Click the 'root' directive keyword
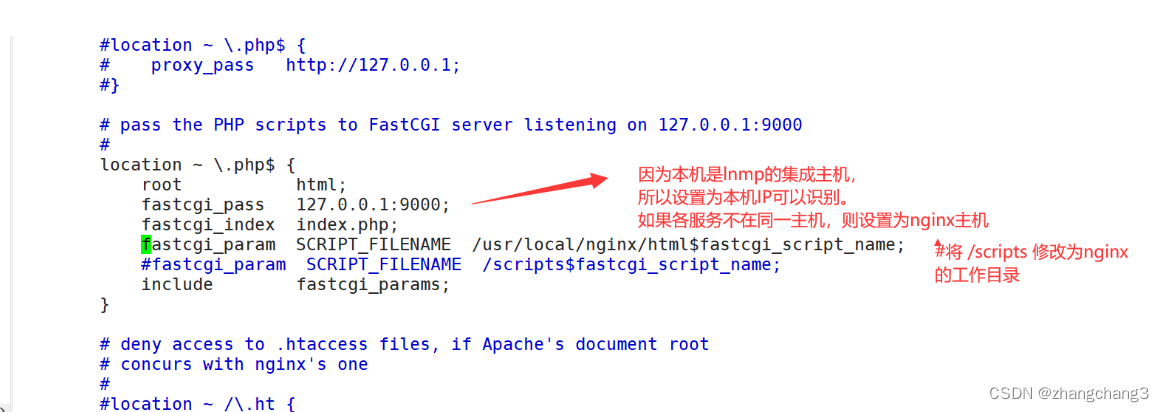 162,185
